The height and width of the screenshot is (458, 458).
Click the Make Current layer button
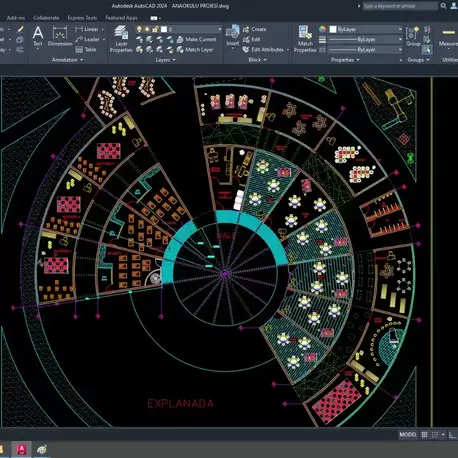196,39
